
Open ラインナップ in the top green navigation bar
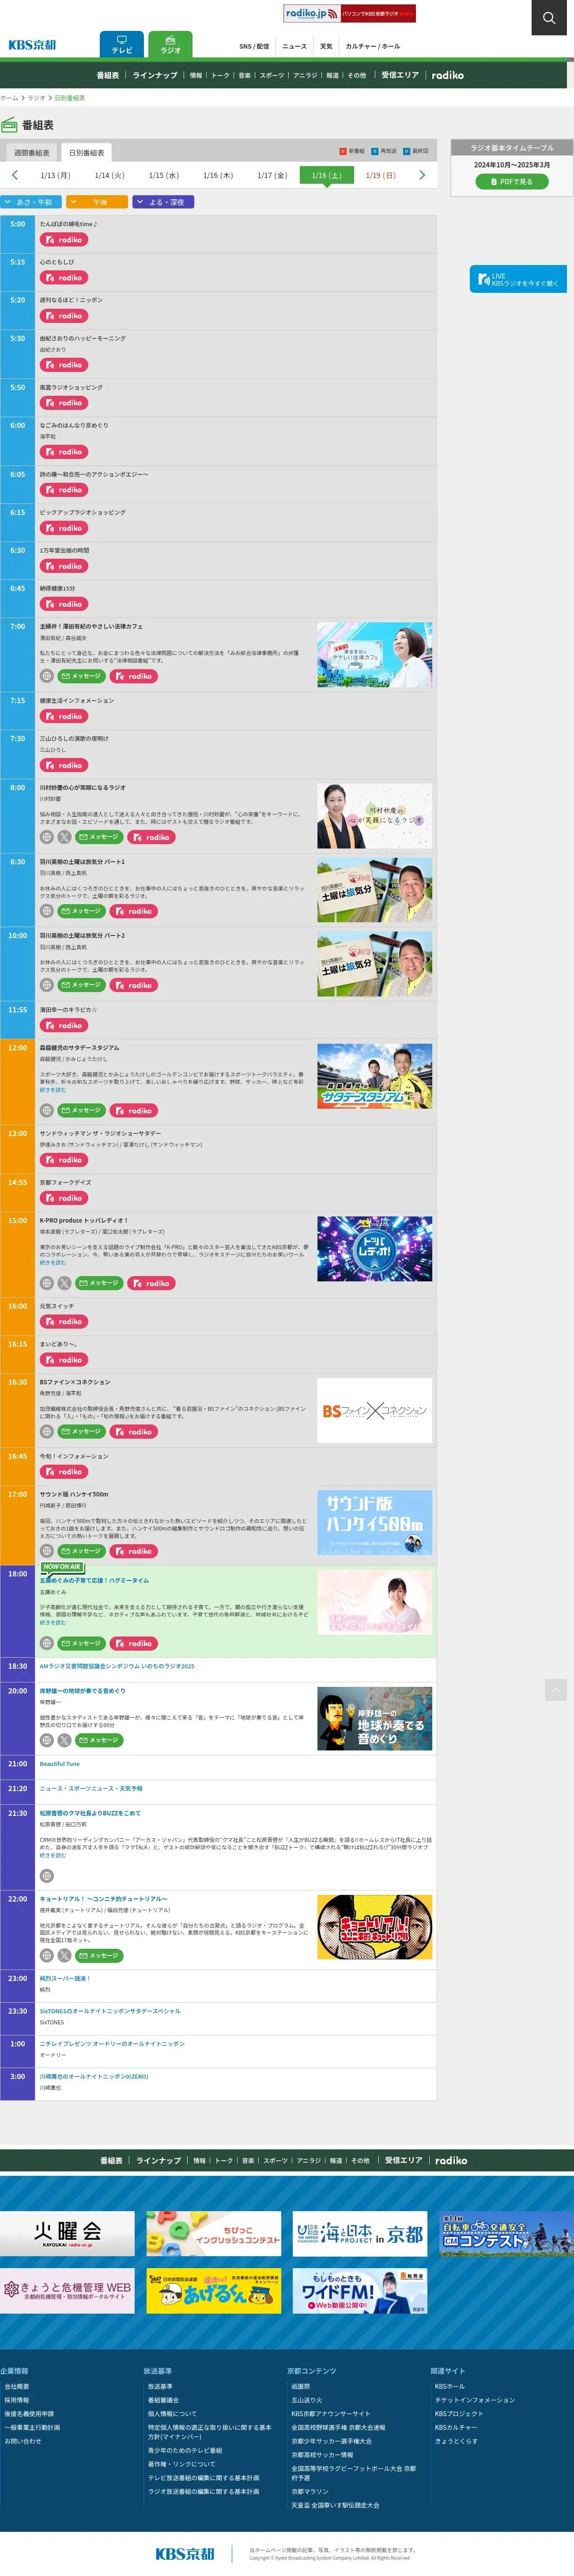click(x=155, y=75)
